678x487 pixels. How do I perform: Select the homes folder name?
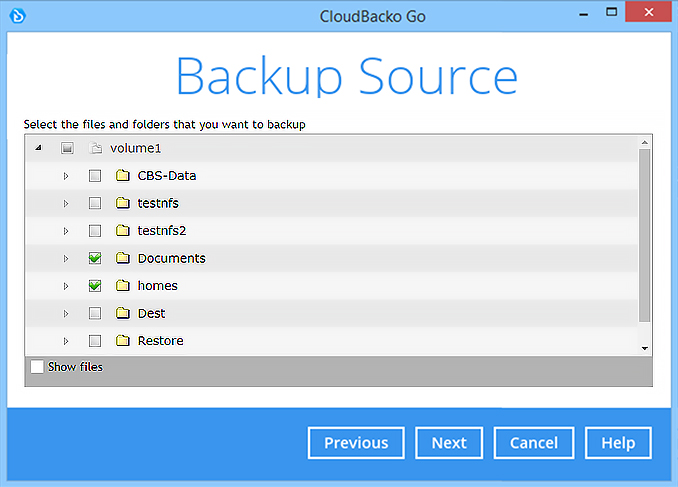click(x=157, y=286)
